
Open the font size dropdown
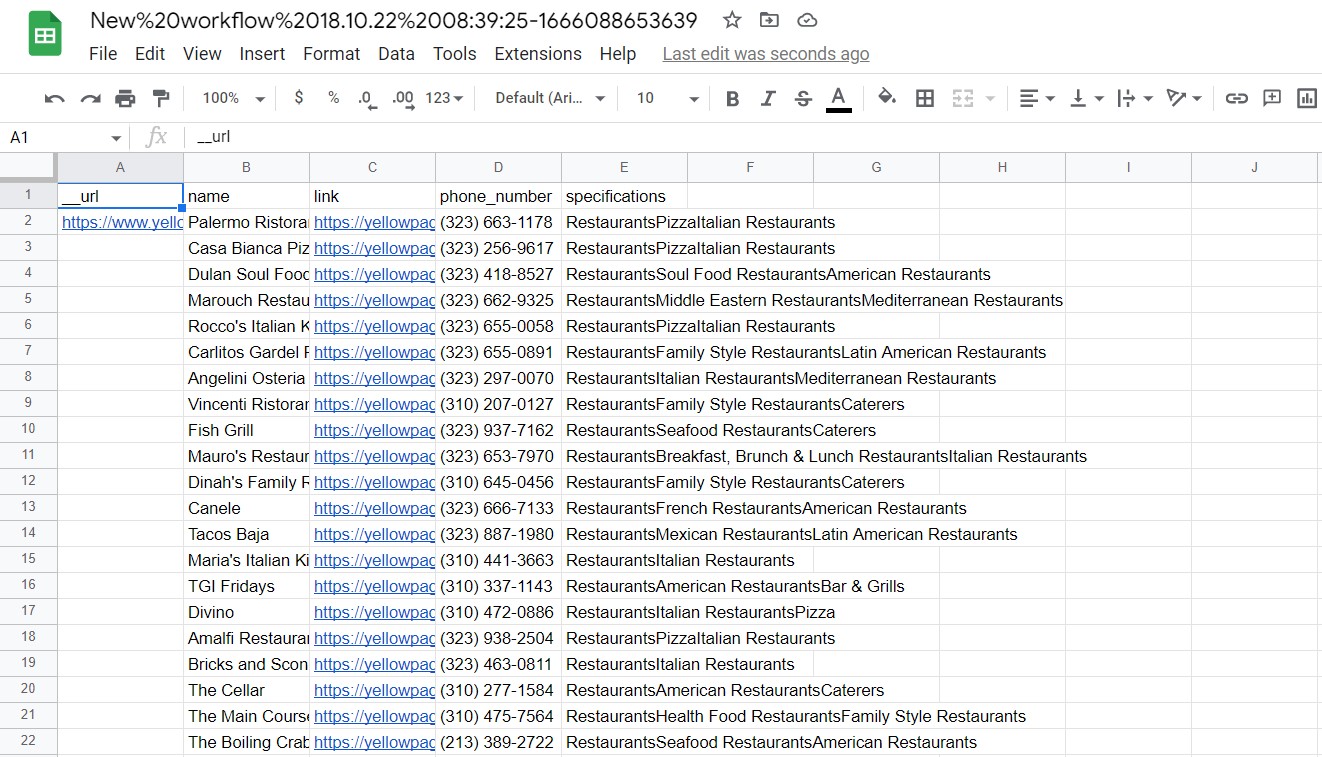667,98
